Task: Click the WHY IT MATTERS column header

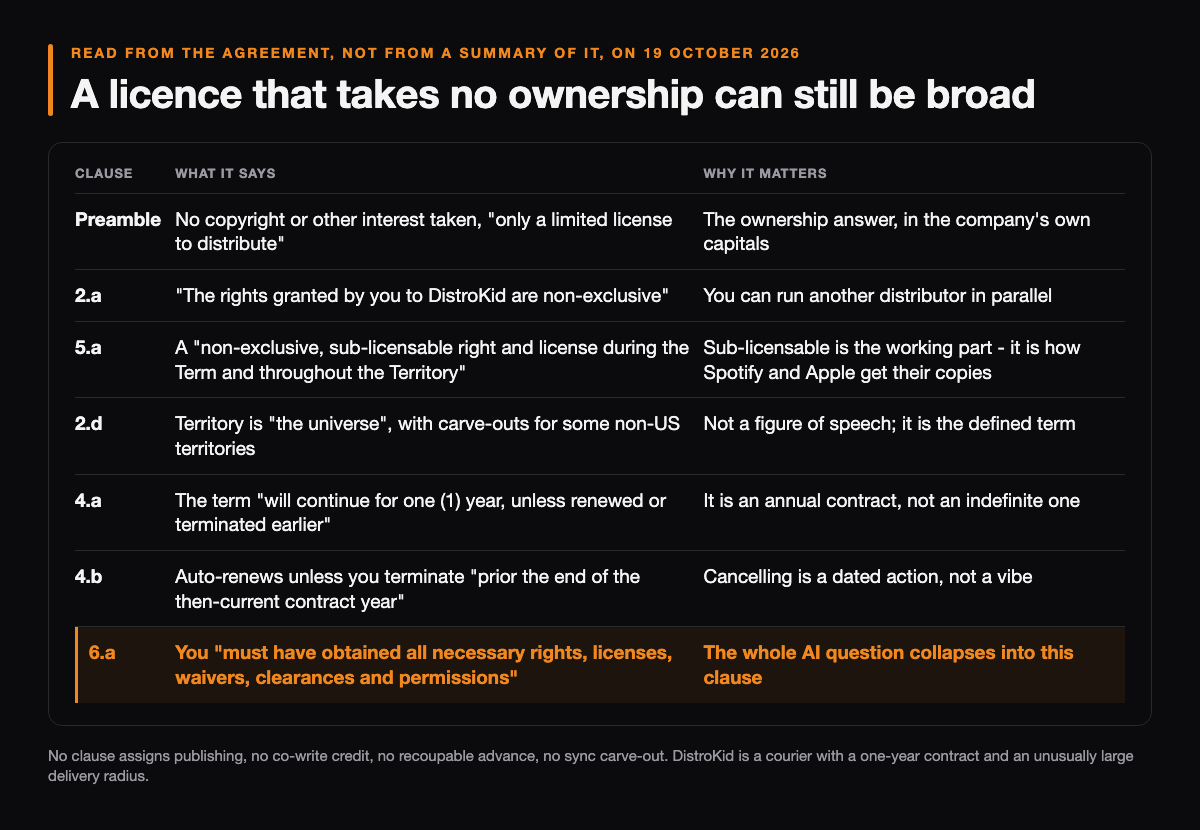Action: (765, 173)
